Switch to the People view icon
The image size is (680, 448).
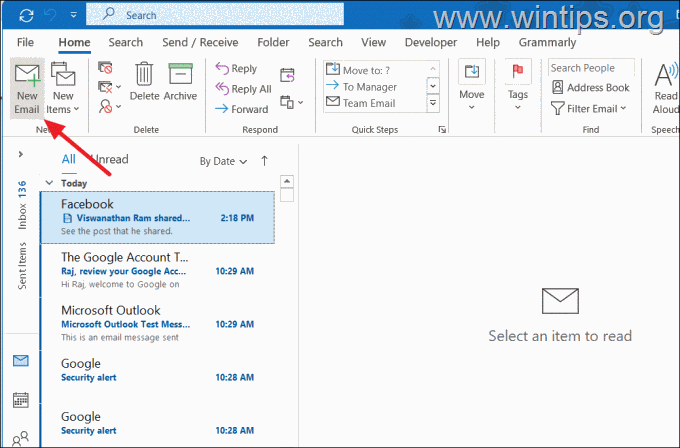(21, 438)
